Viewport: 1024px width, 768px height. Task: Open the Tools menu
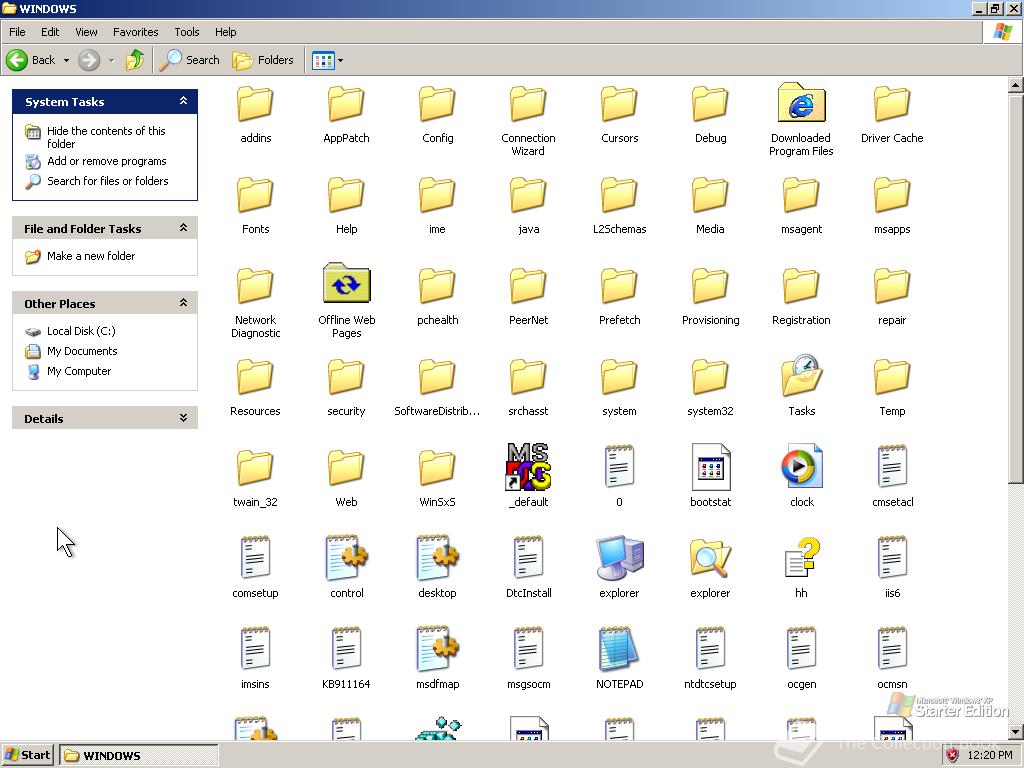pos(187,32)
